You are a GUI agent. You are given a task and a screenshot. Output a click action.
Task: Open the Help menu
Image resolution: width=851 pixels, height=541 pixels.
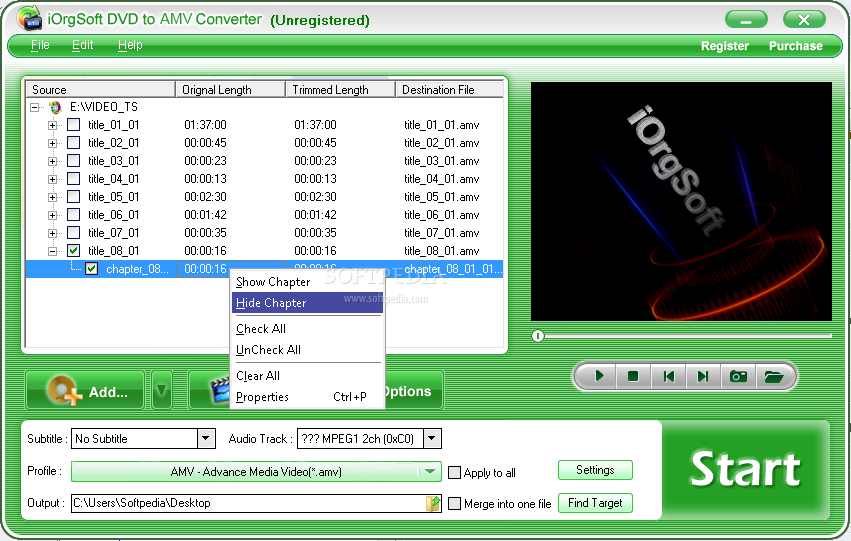(x=130, y=45)
